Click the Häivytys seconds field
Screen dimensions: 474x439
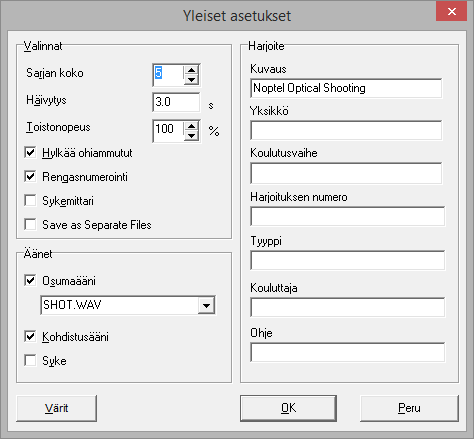[x=176, y=102]
